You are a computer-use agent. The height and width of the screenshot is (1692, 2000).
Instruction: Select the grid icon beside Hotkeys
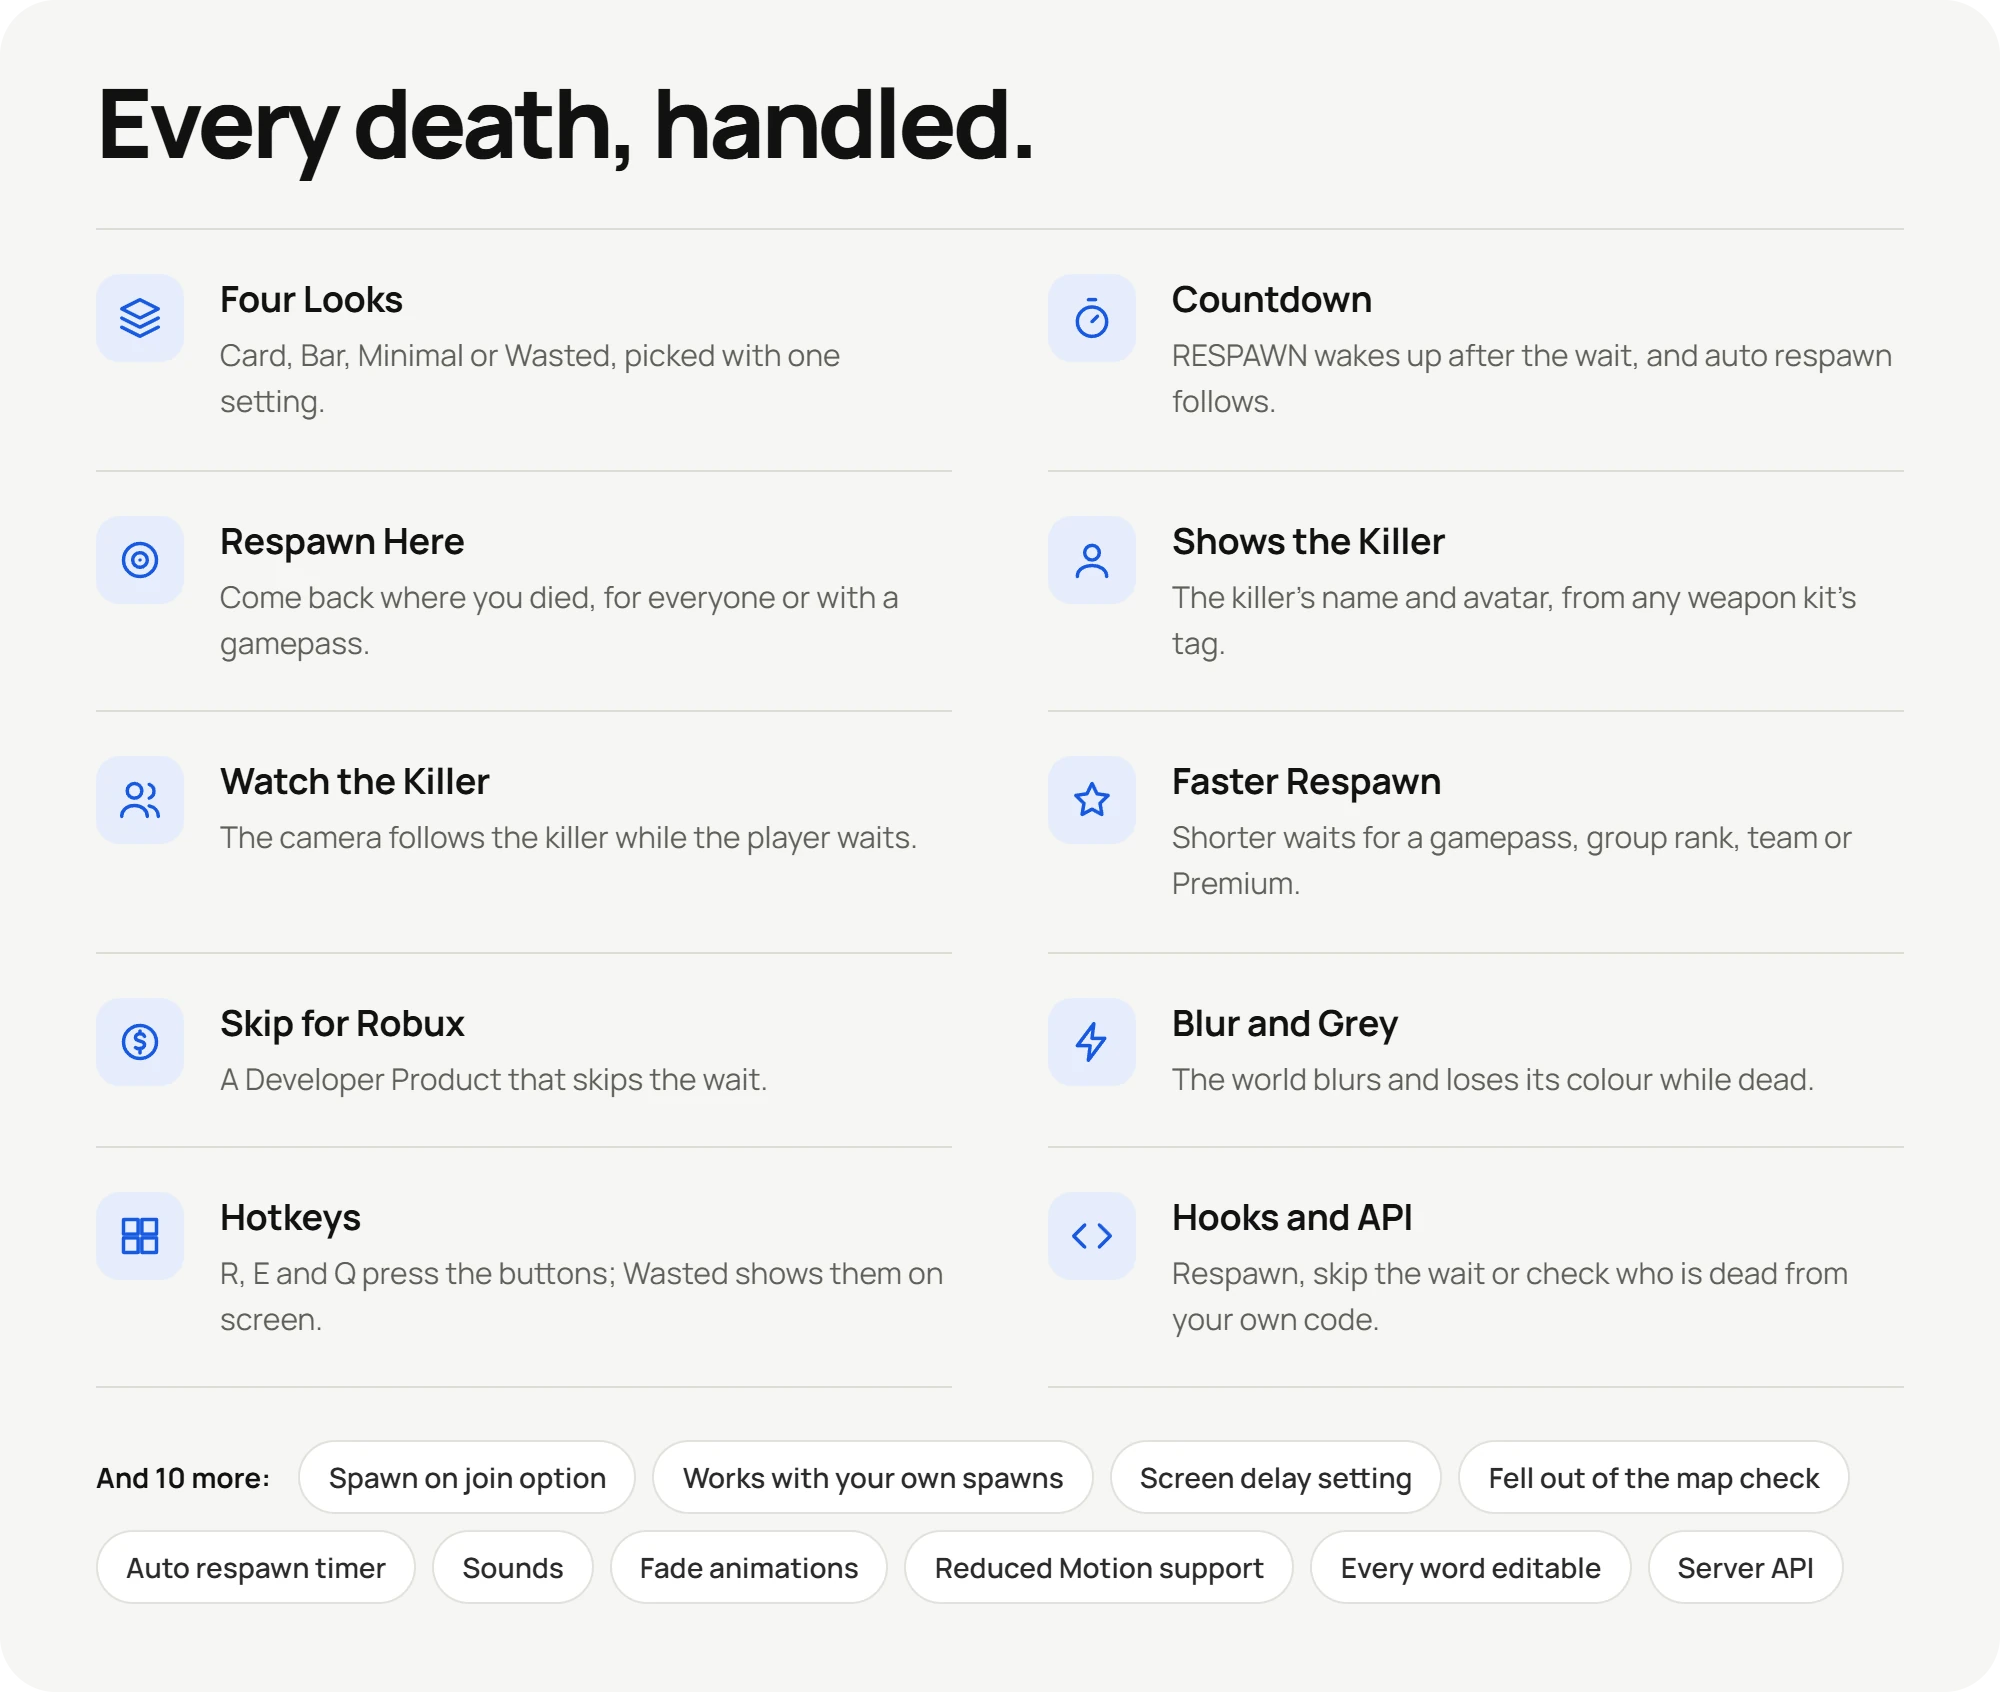tap(140, 1236)
